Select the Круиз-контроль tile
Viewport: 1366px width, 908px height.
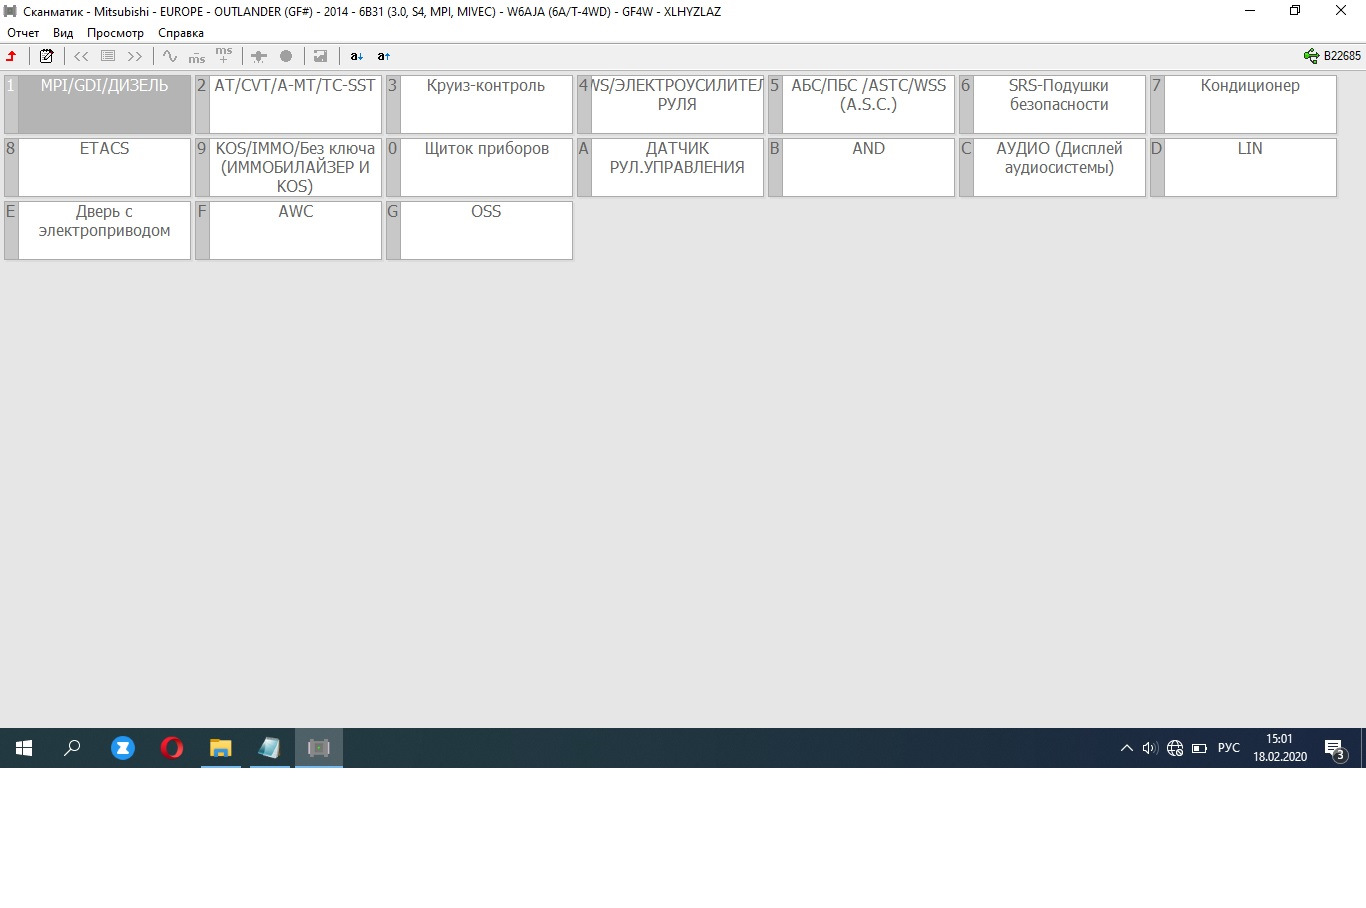tap(480, 104)
